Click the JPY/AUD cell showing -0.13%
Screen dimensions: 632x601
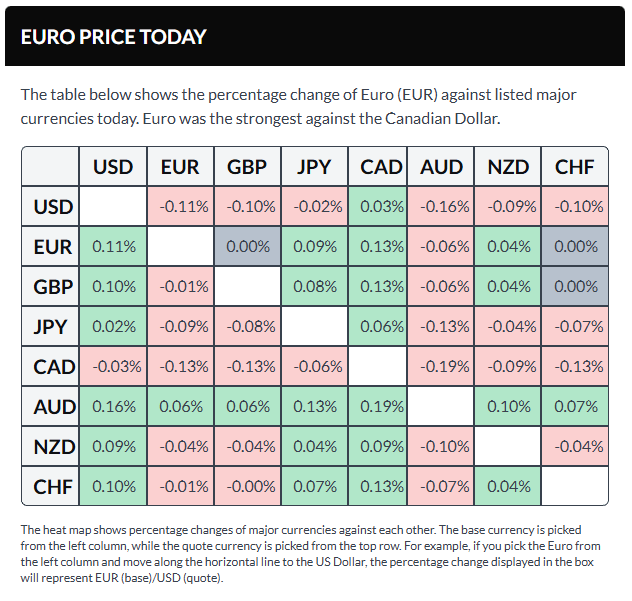pos(440,327)
